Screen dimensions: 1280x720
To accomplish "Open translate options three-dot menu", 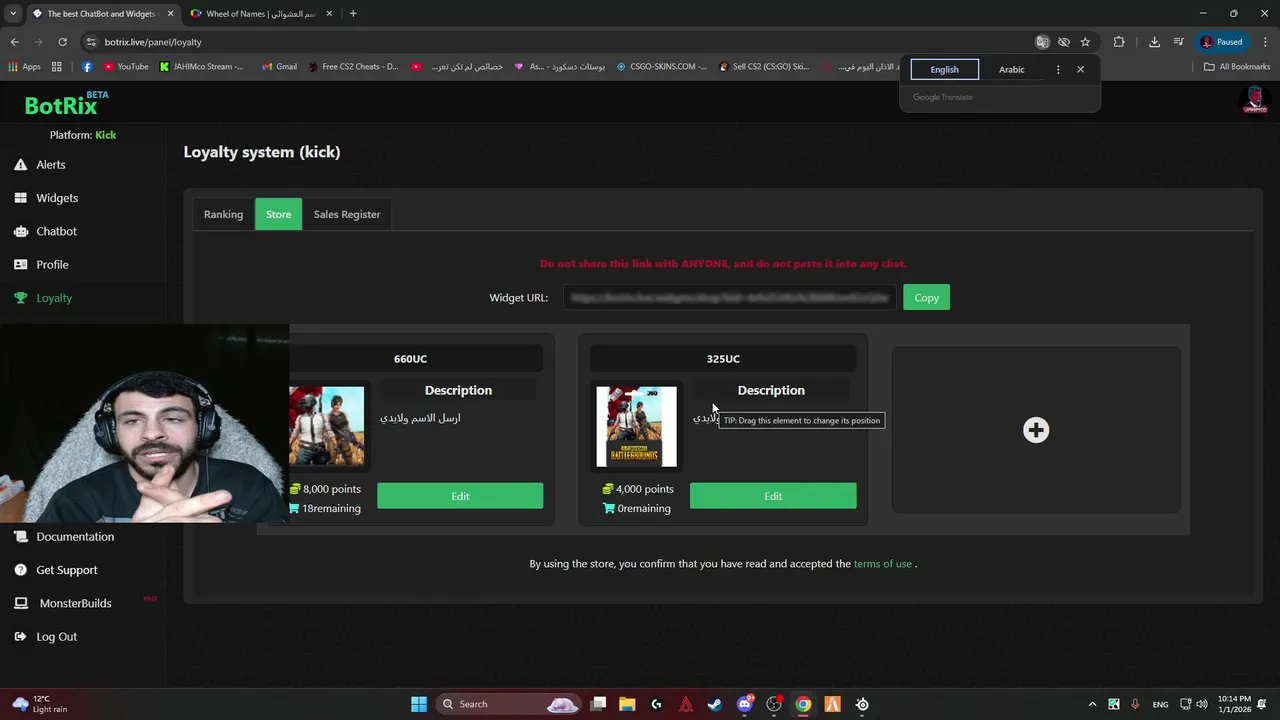I will [x=1058, y=70].
